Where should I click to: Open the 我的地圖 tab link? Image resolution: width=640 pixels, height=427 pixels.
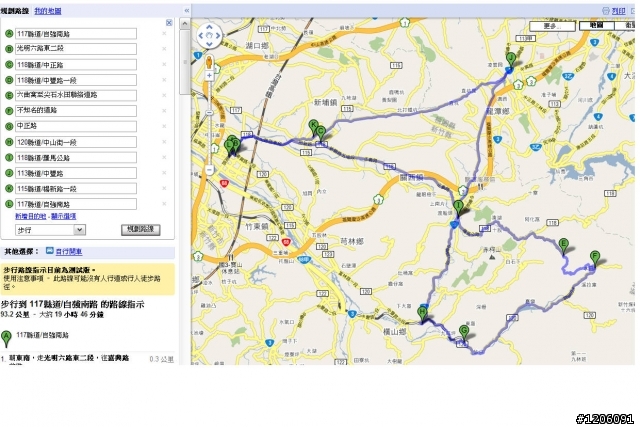click(x=48, y=11)
